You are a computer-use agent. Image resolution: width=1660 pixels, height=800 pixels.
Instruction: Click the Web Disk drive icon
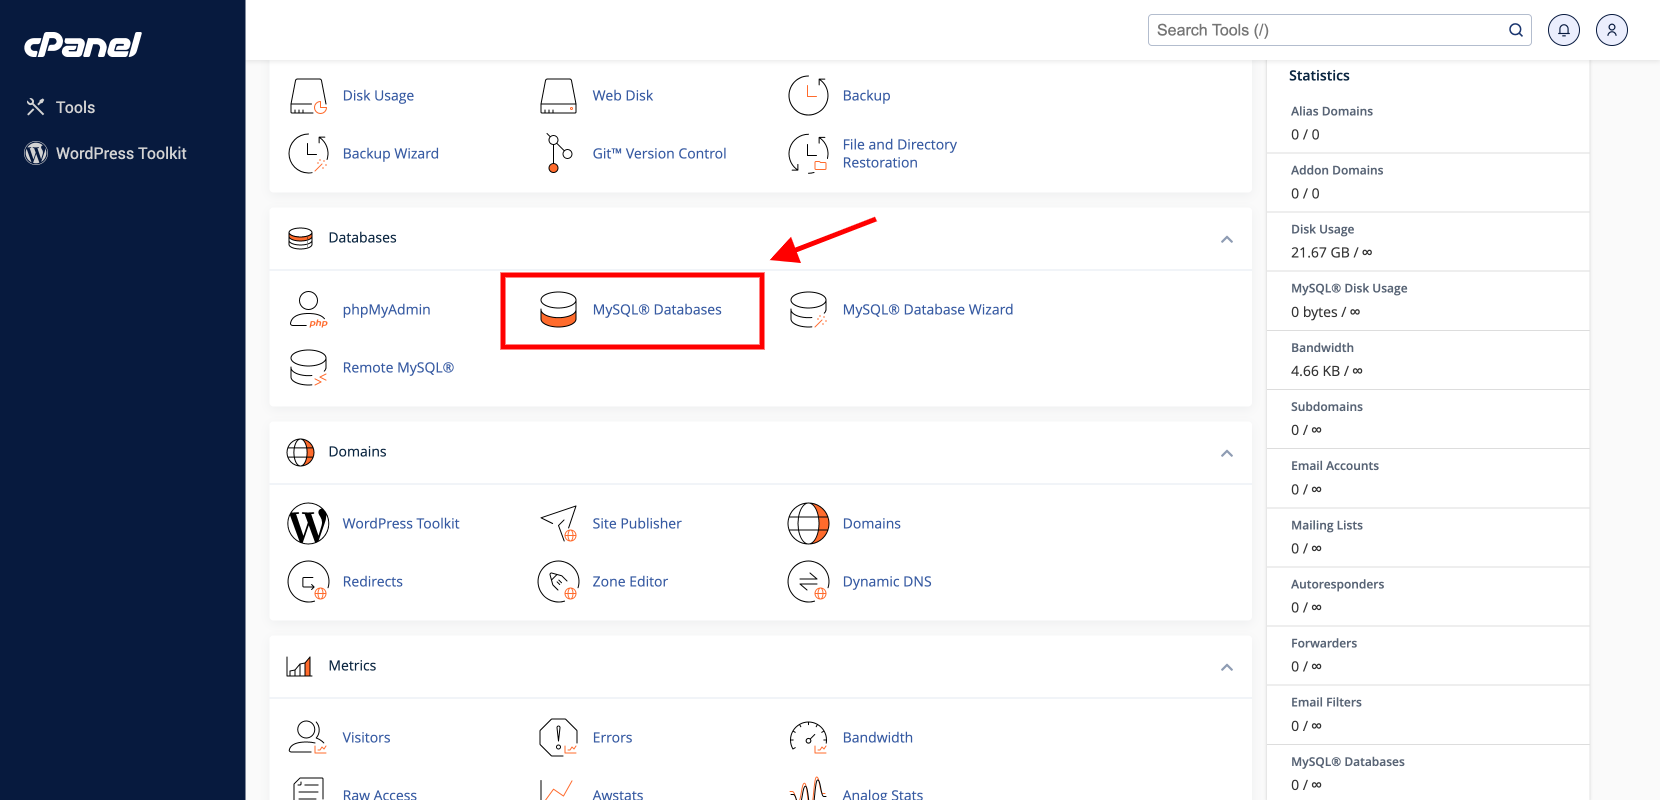(558, 96)
